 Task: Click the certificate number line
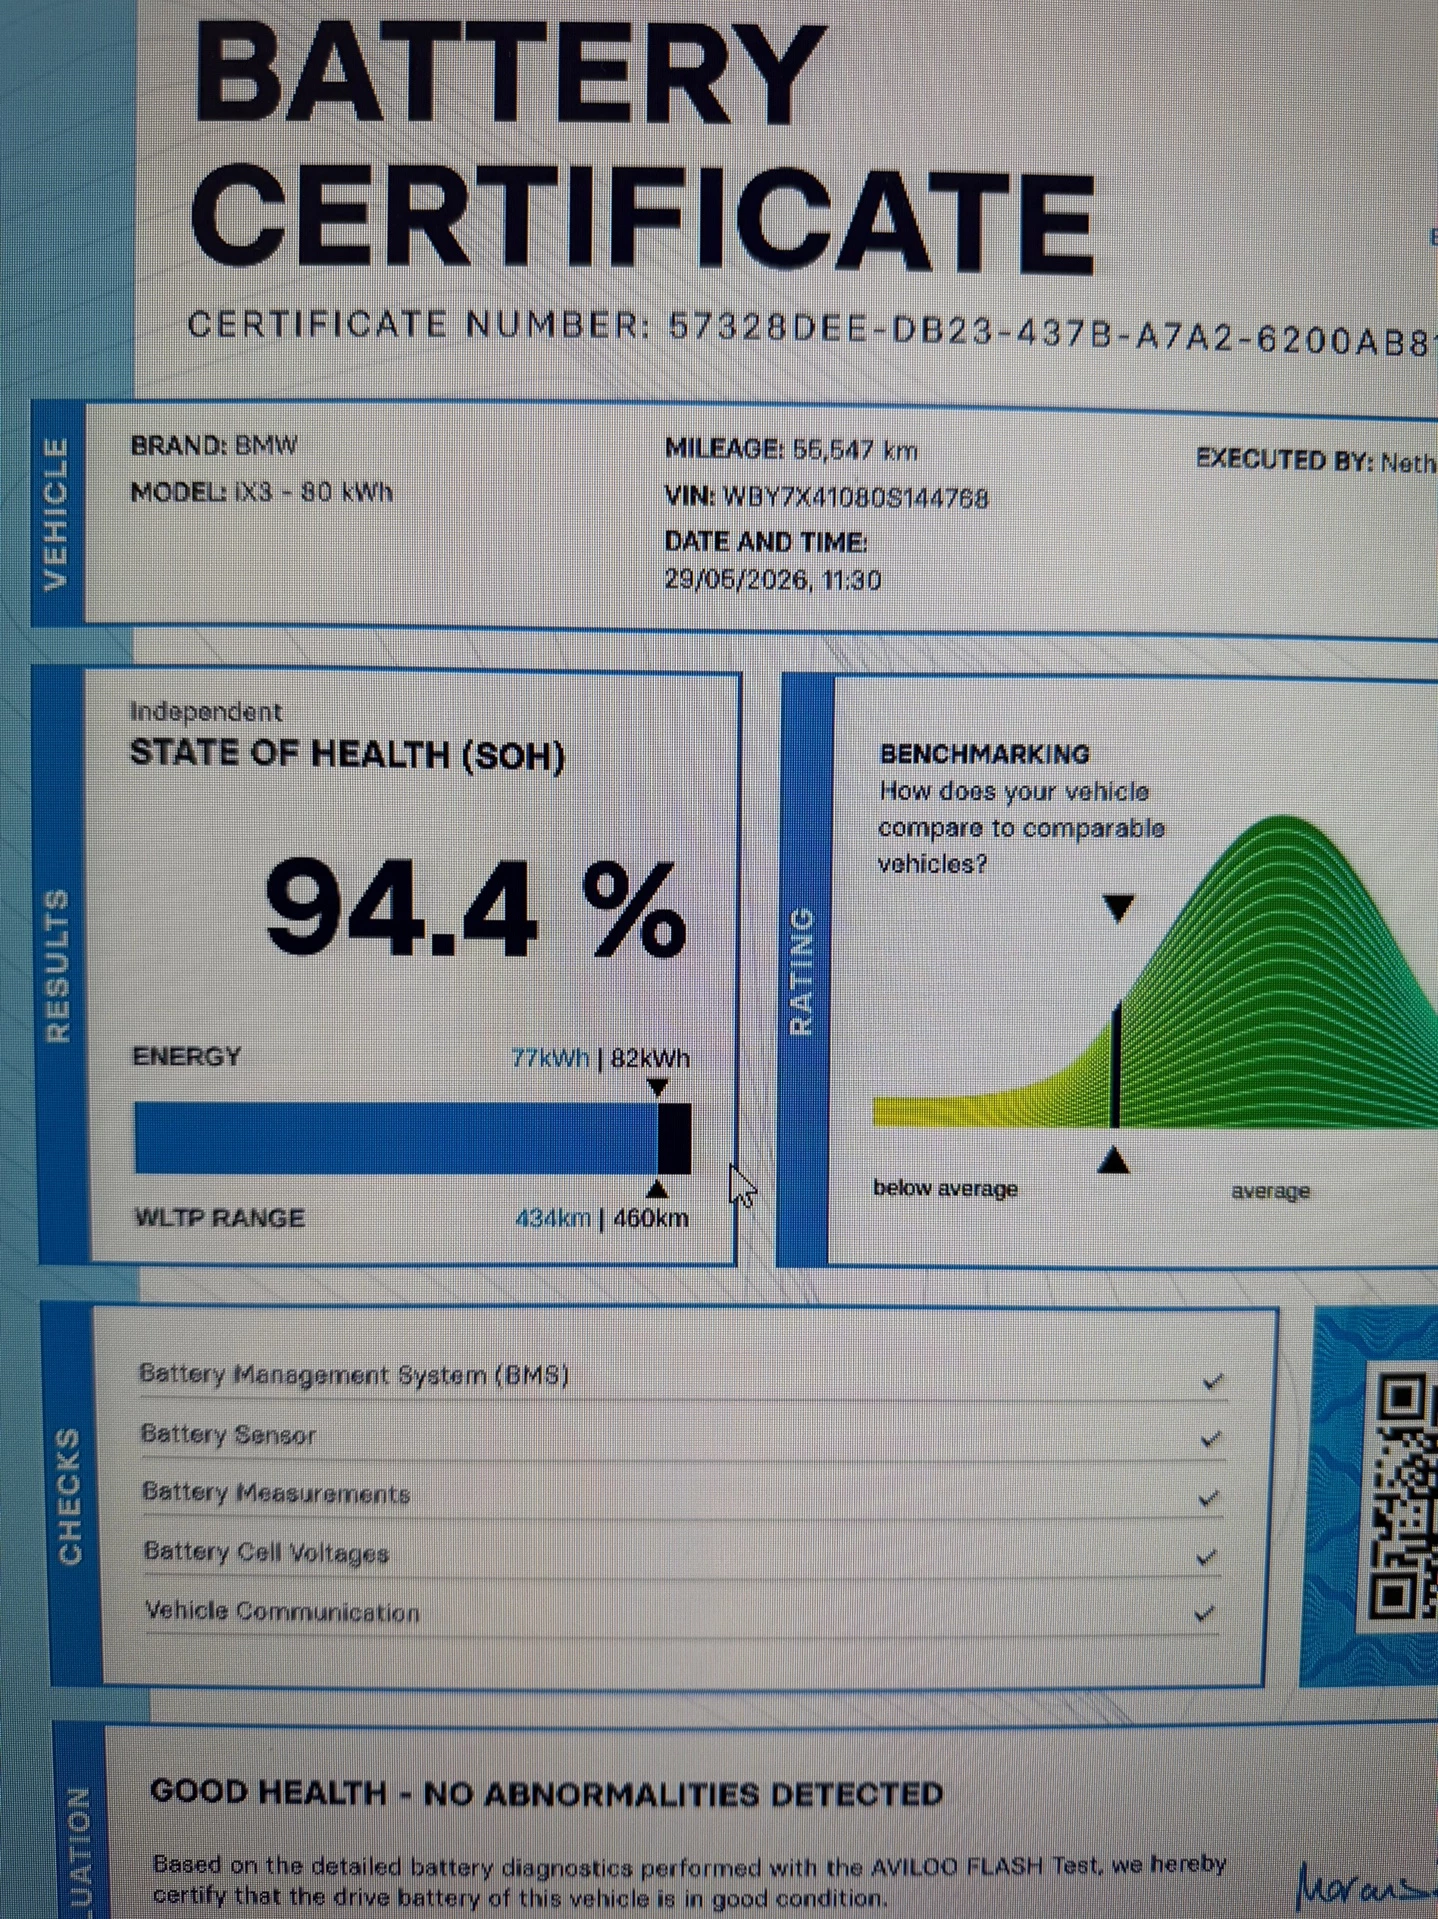coord(812,333)
